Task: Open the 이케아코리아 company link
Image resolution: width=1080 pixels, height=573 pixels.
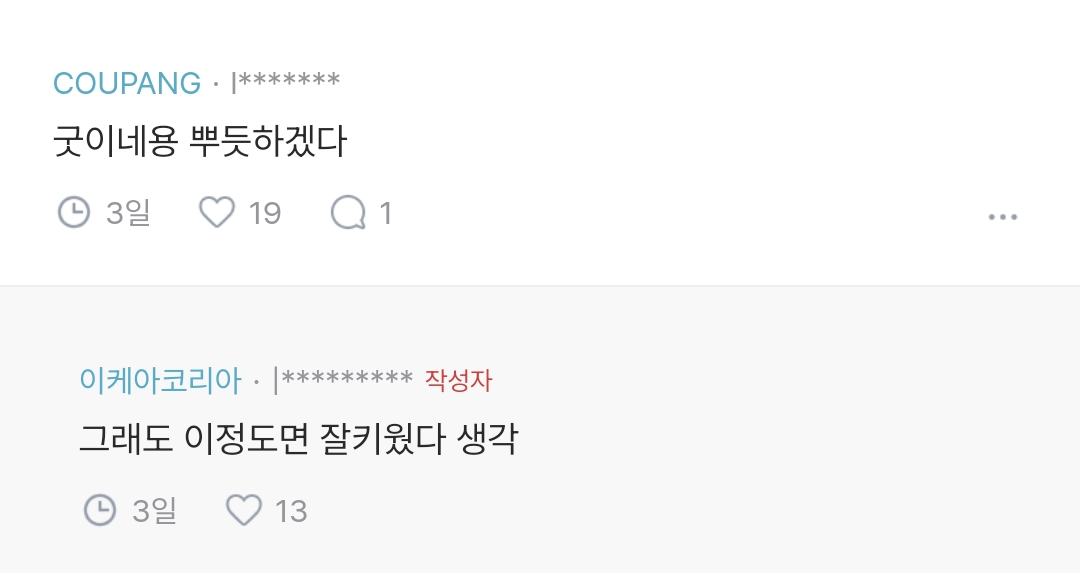Action: click(x=160, y=380)
